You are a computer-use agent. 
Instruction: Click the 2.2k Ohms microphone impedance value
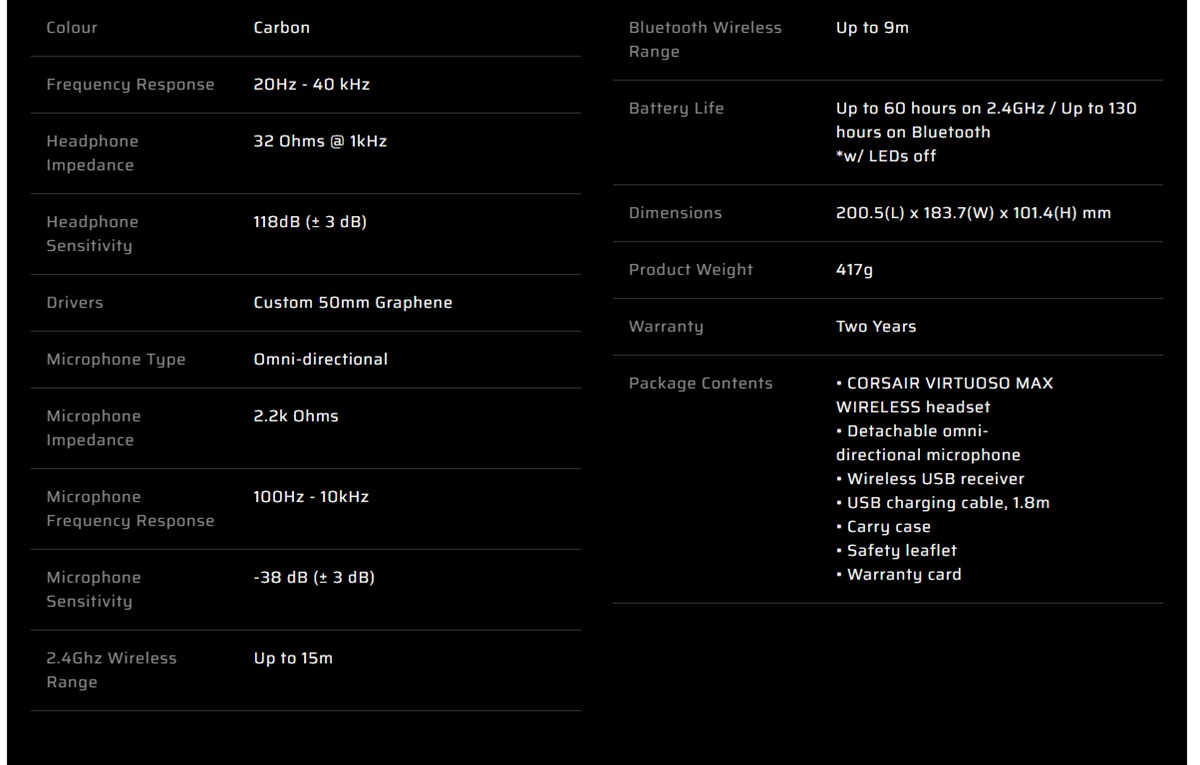296,416
